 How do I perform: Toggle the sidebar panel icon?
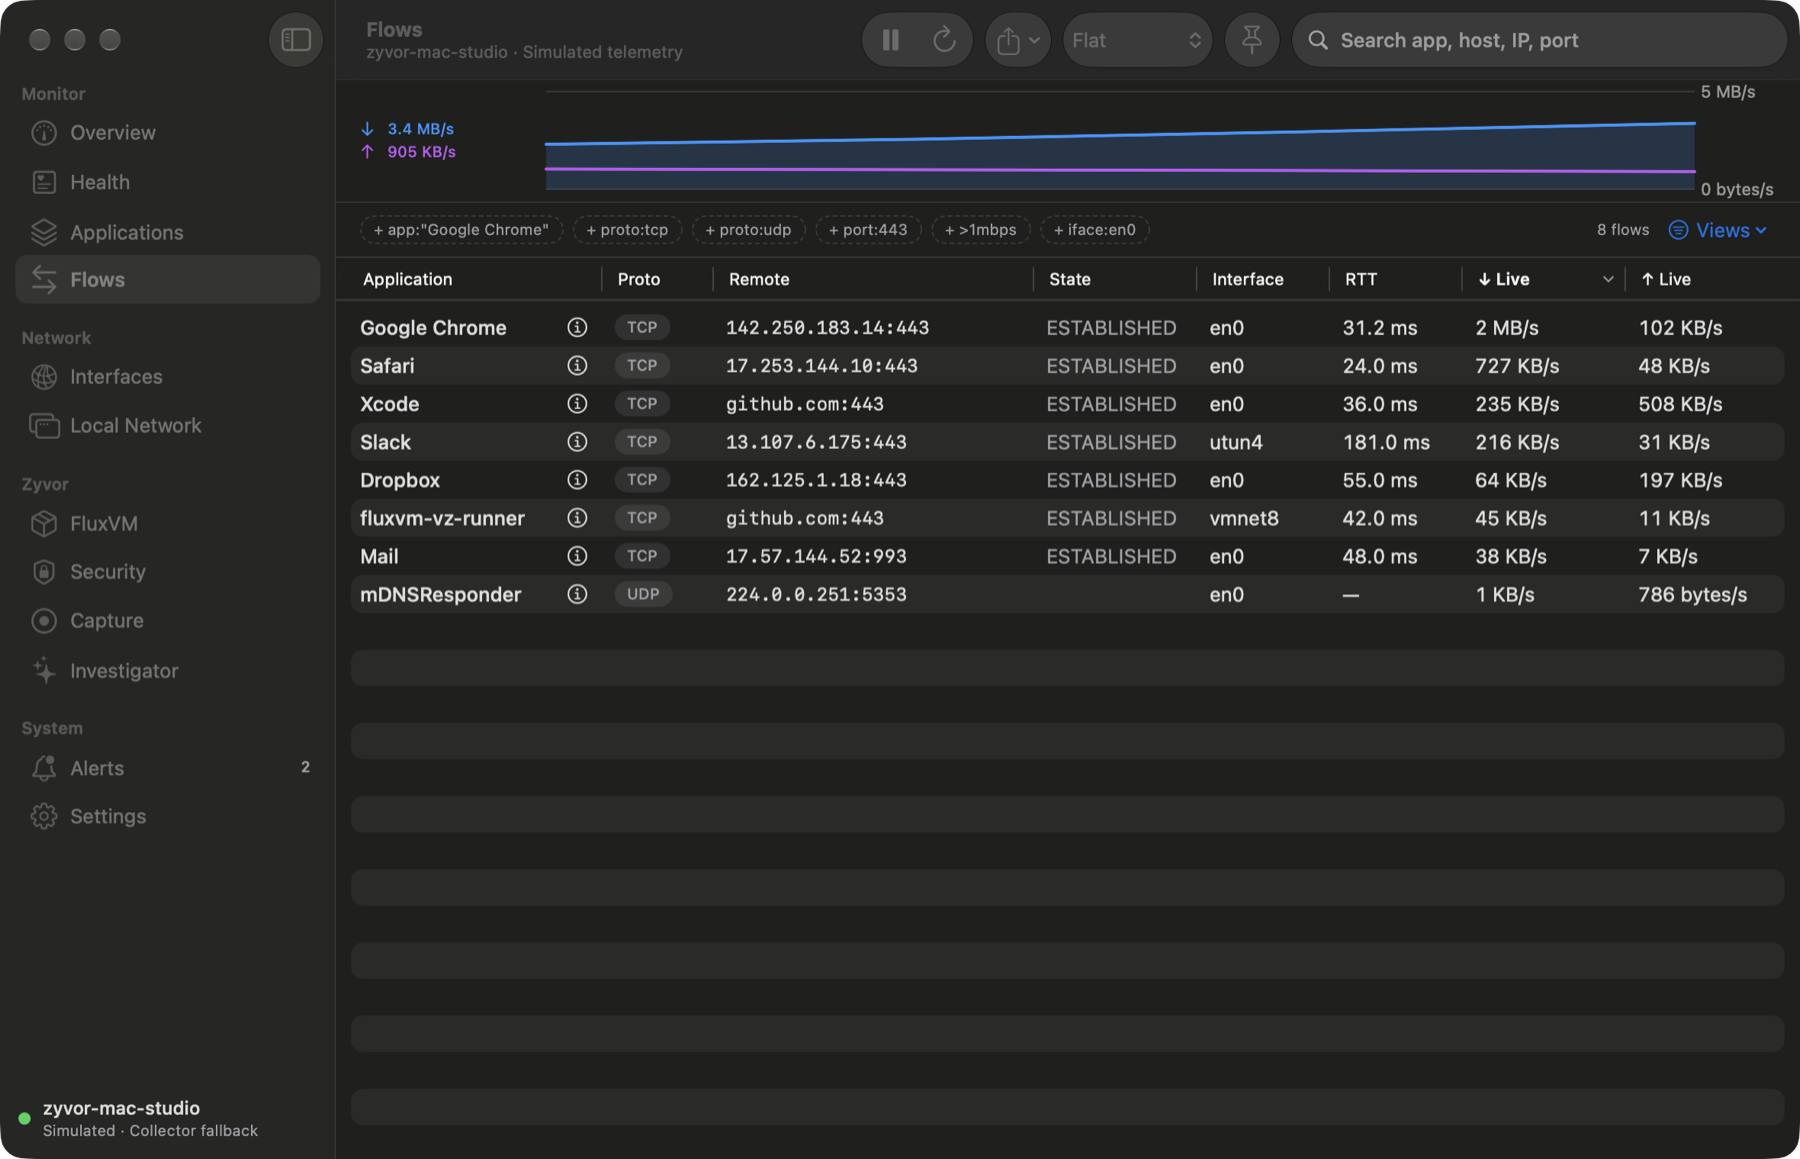(x=296, y=40)
